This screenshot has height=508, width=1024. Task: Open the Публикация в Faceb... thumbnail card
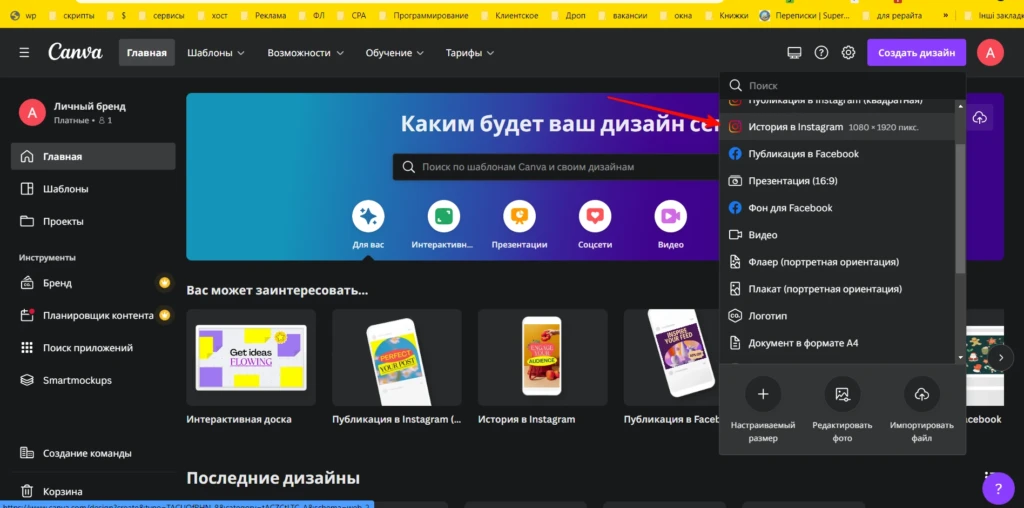(x=671, y=358)
